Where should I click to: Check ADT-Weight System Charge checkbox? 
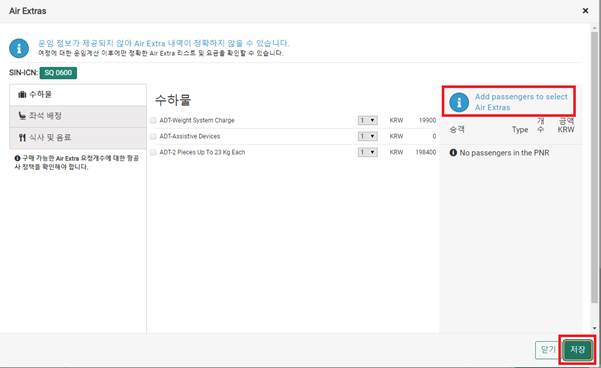(153, 120)
